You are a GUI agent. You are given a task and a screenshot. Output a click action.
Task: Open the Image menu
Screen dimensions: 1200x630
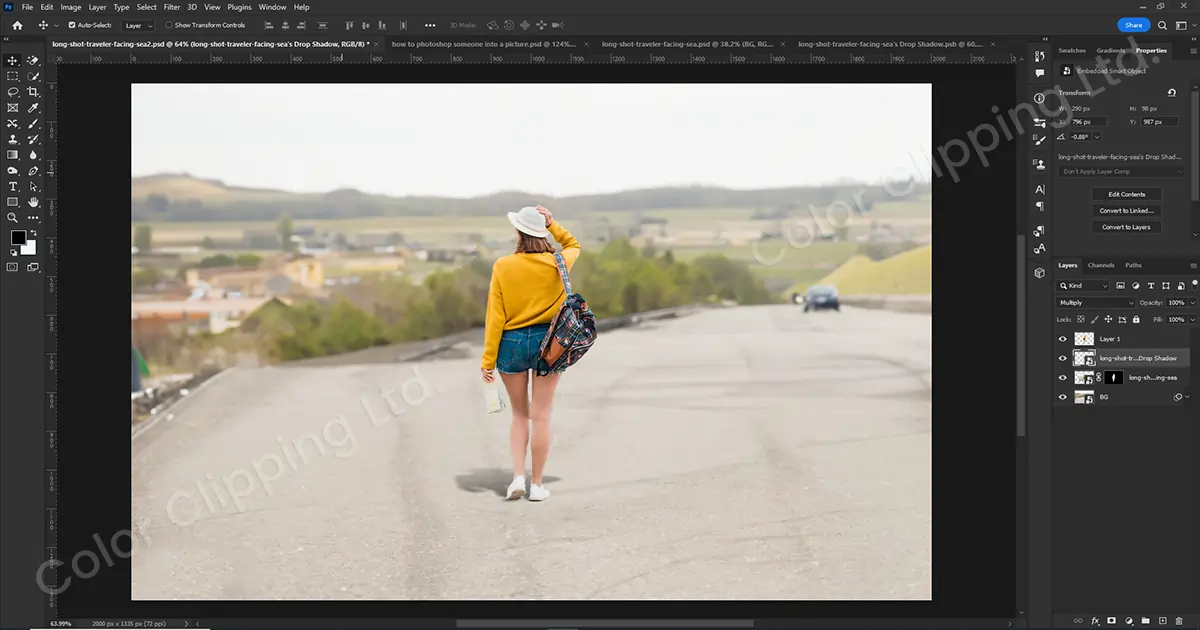[71, 7]
